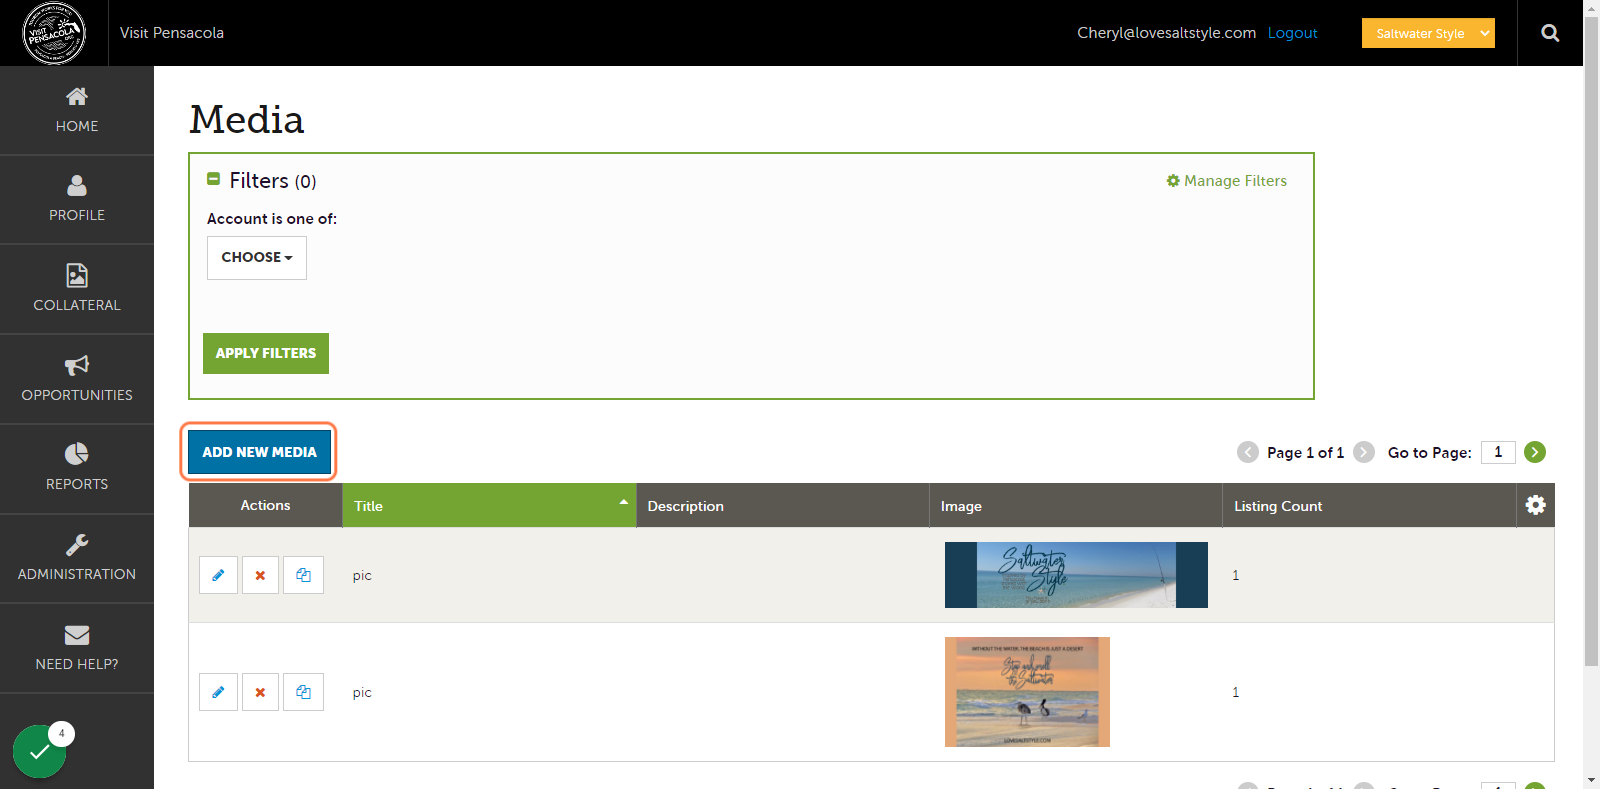
Task: Go to next page gray arrow
Action: point(1364,452)
